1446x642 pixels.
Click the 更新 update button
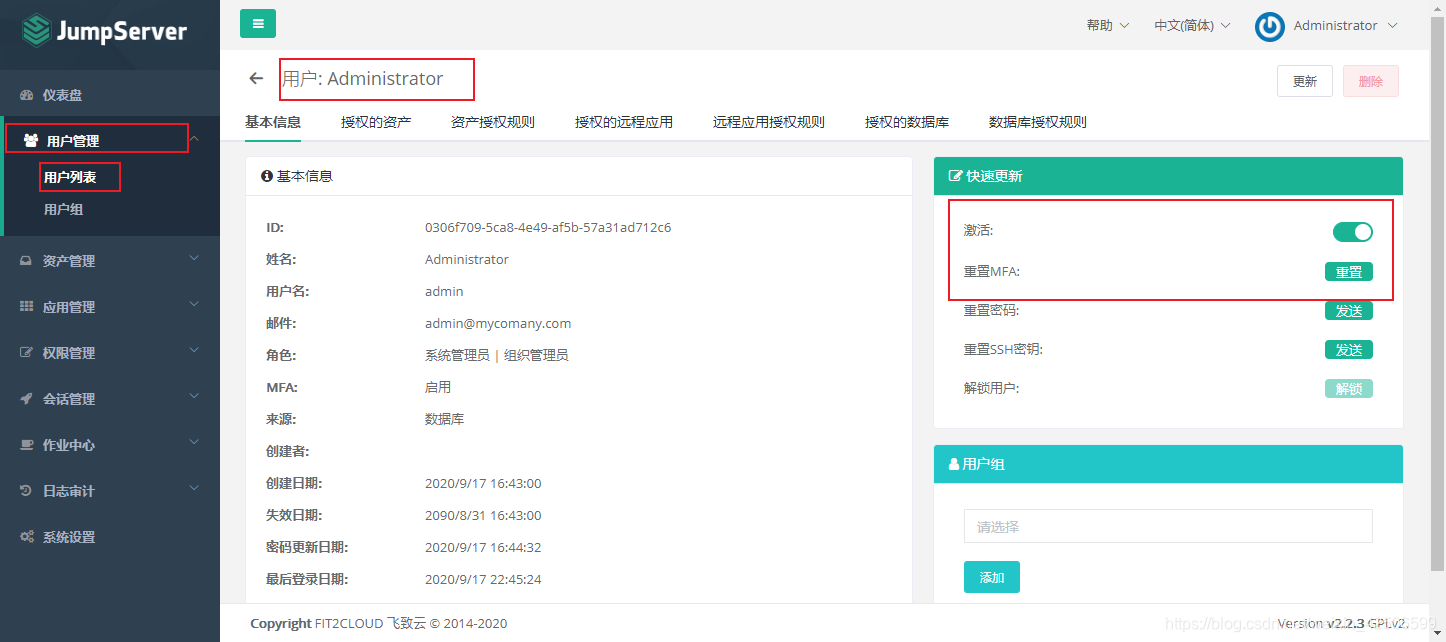[x=1305, y=81]
